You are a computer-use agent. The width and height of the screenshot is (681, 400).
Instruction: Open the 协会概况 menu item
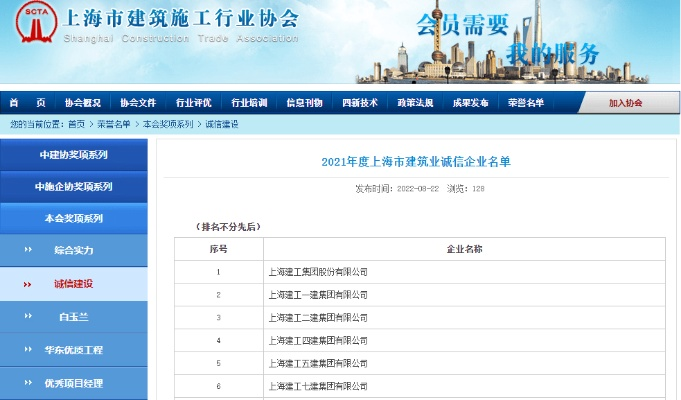click(83, 103)
